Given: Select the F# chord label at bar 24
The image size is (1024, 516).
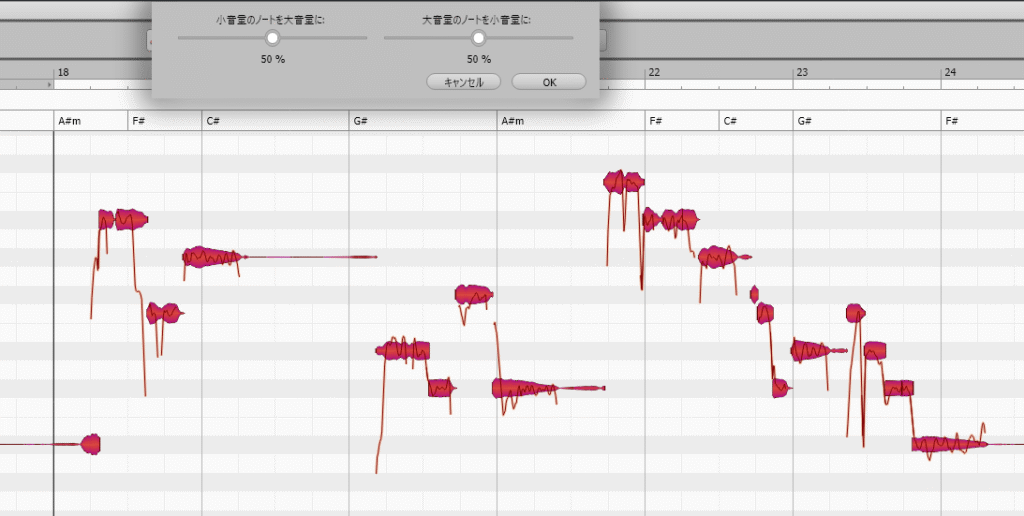Looking at the screenshot, I should 952,121.
